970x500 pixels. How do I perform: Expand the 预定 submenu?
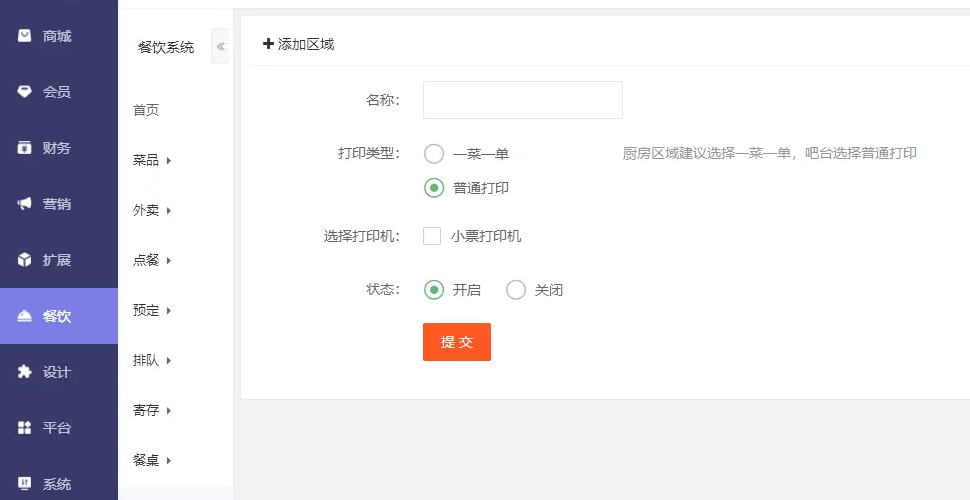pos(152,310)
